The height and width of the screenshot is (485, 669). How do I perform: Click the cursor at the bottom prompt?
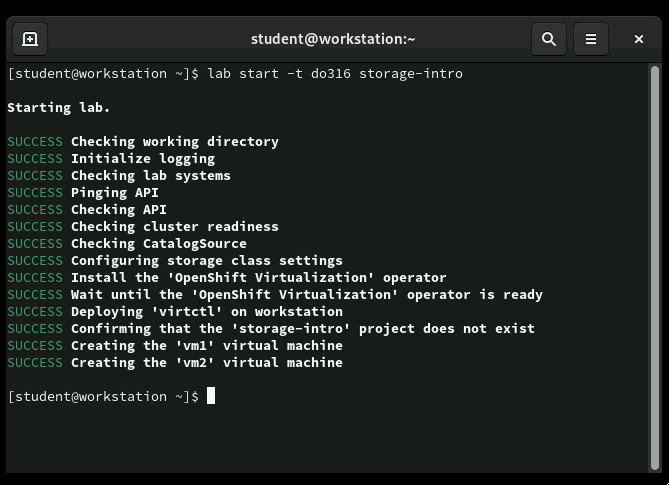click(x=211, y=396)
